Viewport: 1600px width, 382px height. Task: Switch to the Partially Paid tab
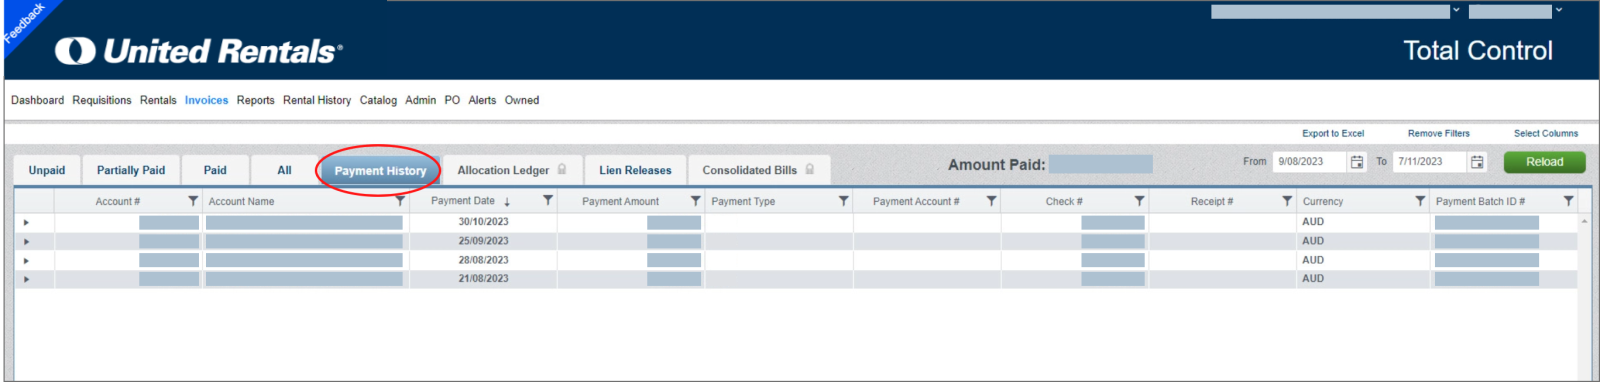131,170
